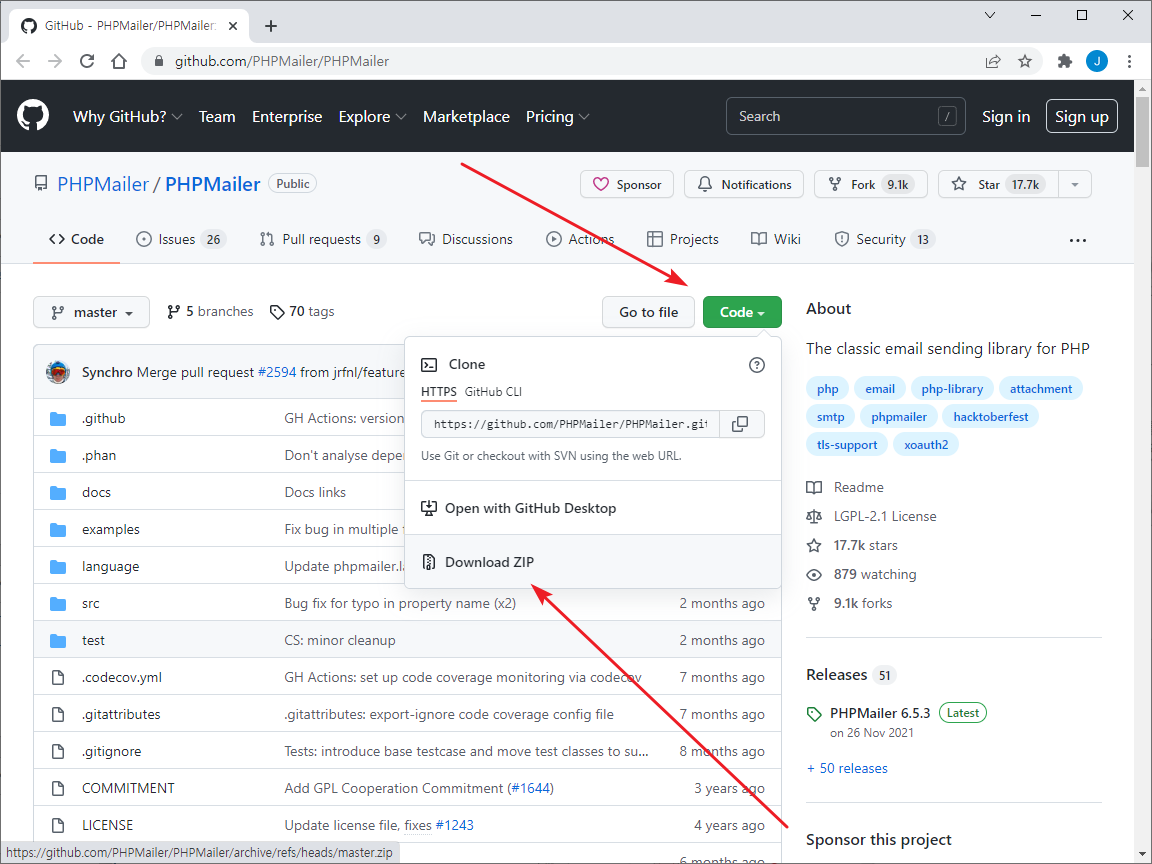The image size is (1152, 864).
Task: Open Clone help question mark icon
Action: point(756,365)
